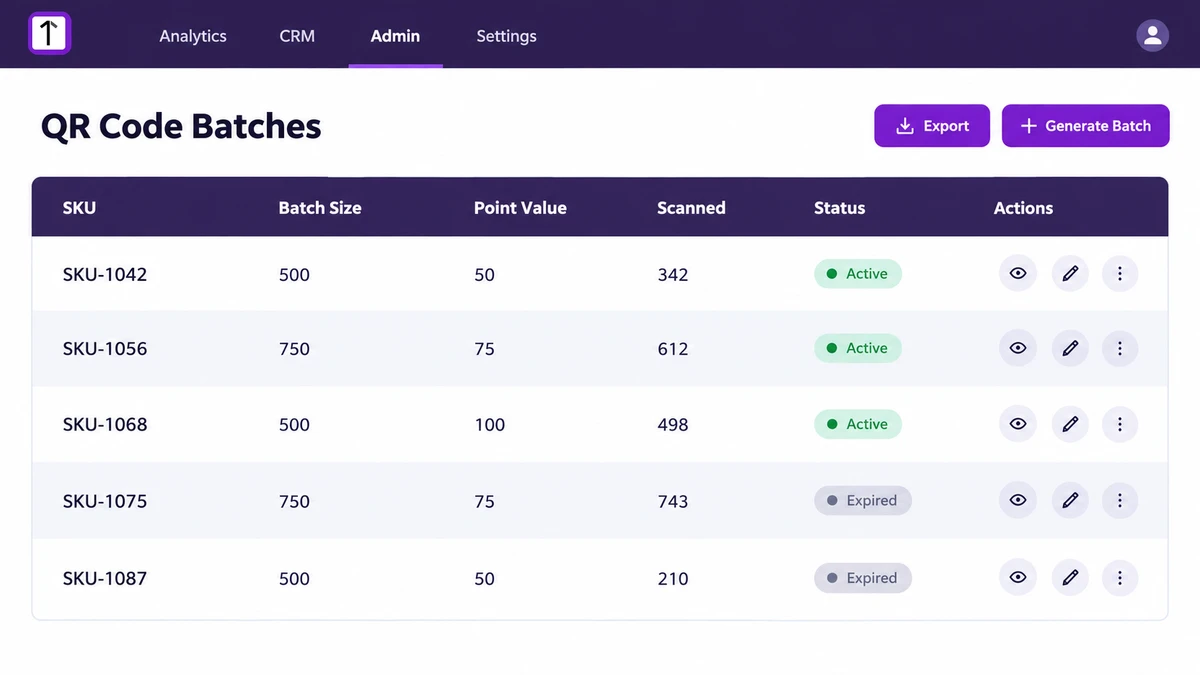Select the SKU-1068 cell
Image resolution: width=1200 pixels, height=675 pixels.
tap(105, 425)
